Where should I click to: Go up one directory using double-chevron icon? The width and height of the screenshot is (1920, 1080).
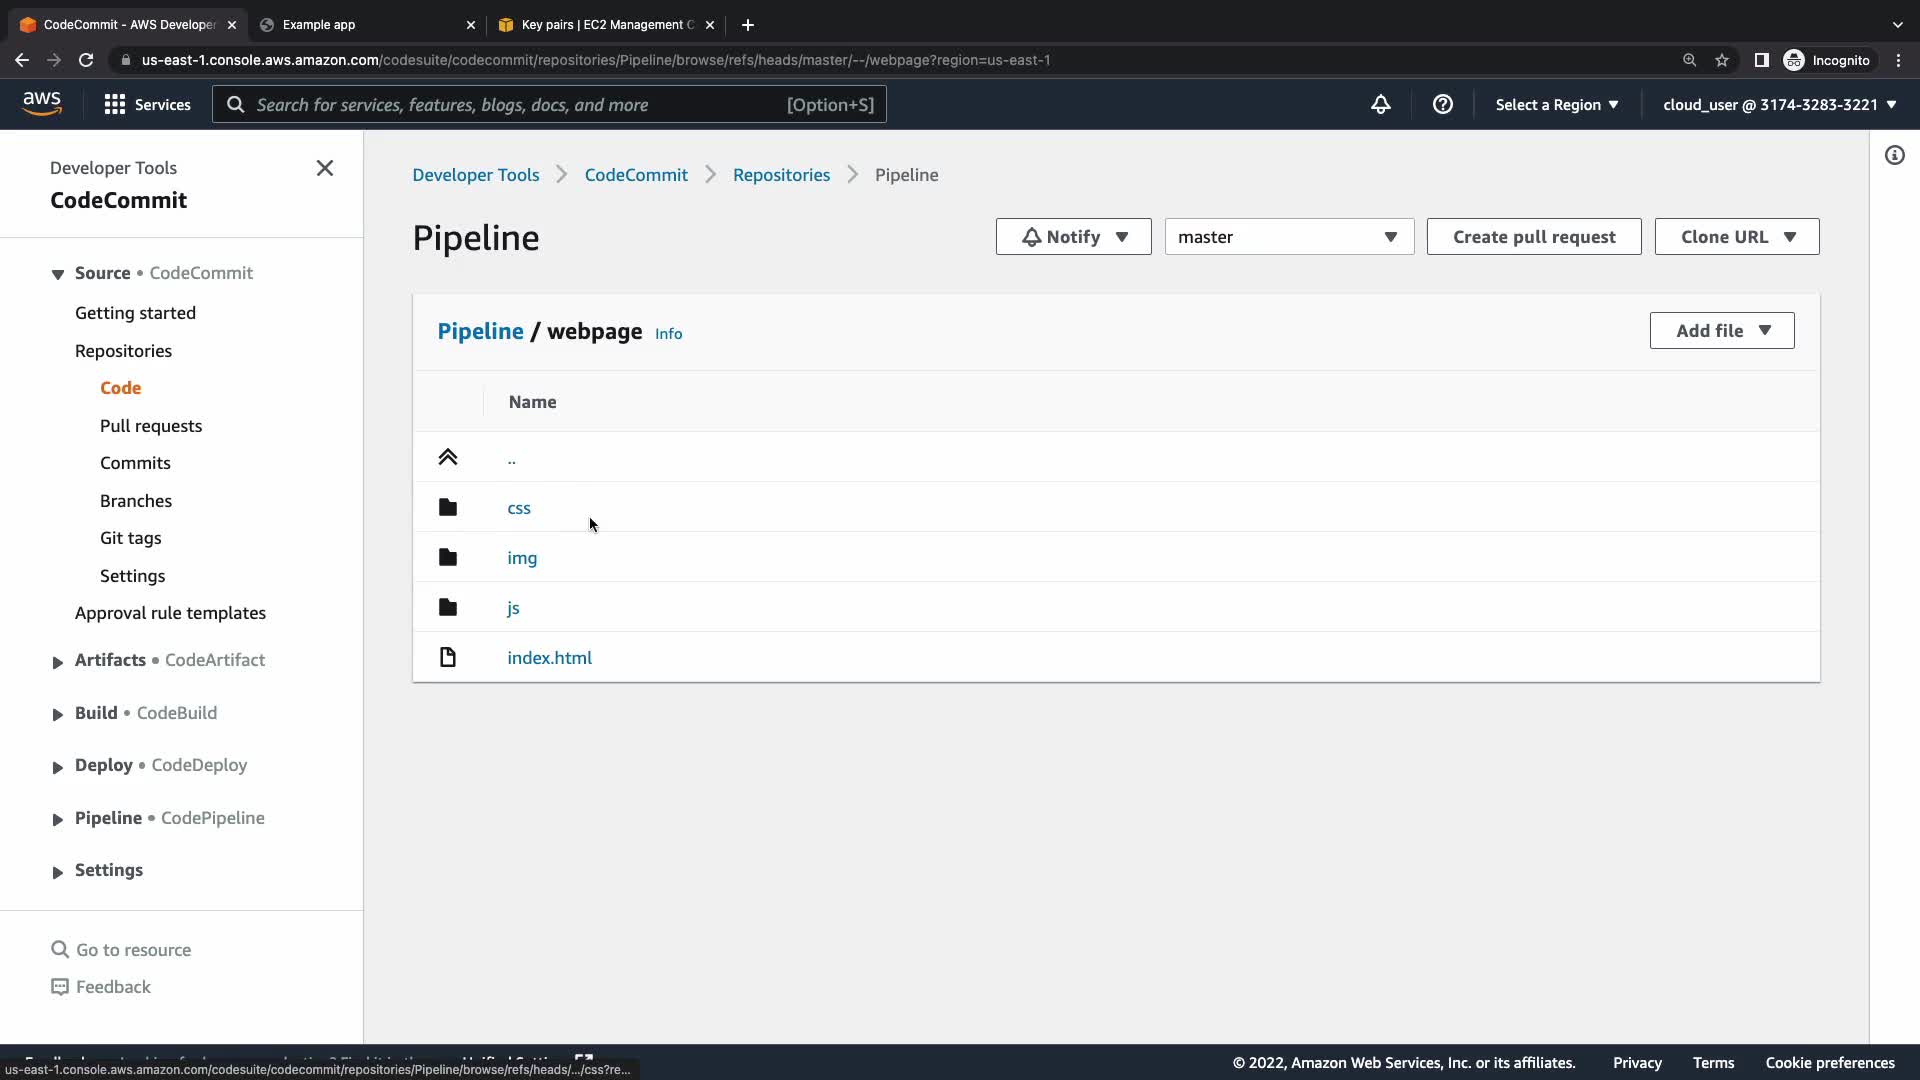448,457
